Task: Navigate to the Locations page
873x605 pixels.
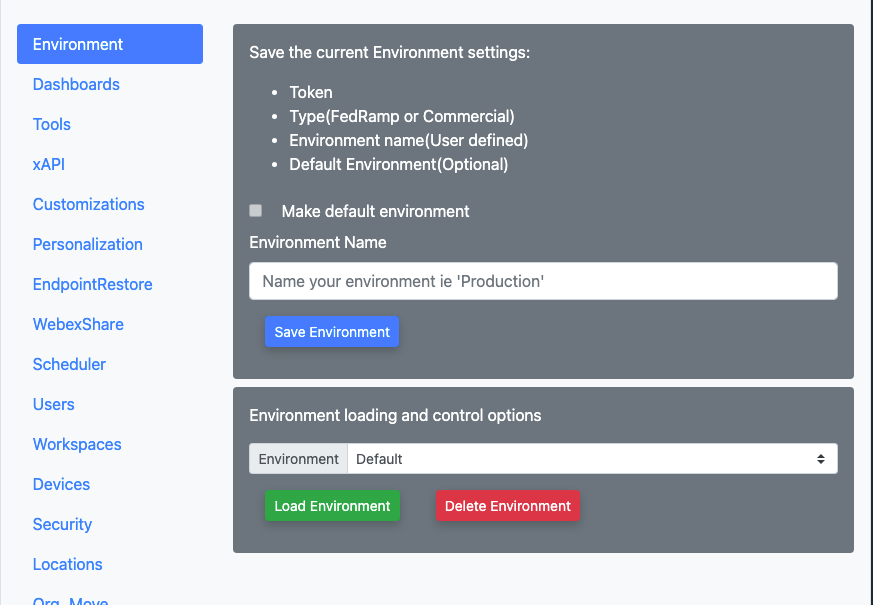Action: [x=67, y=564]
